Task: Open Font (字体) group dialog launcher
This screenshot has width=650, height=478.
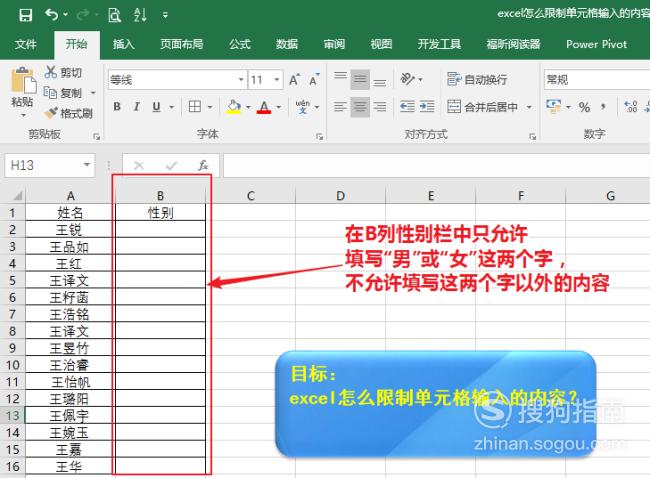Action: click(319, 136)
